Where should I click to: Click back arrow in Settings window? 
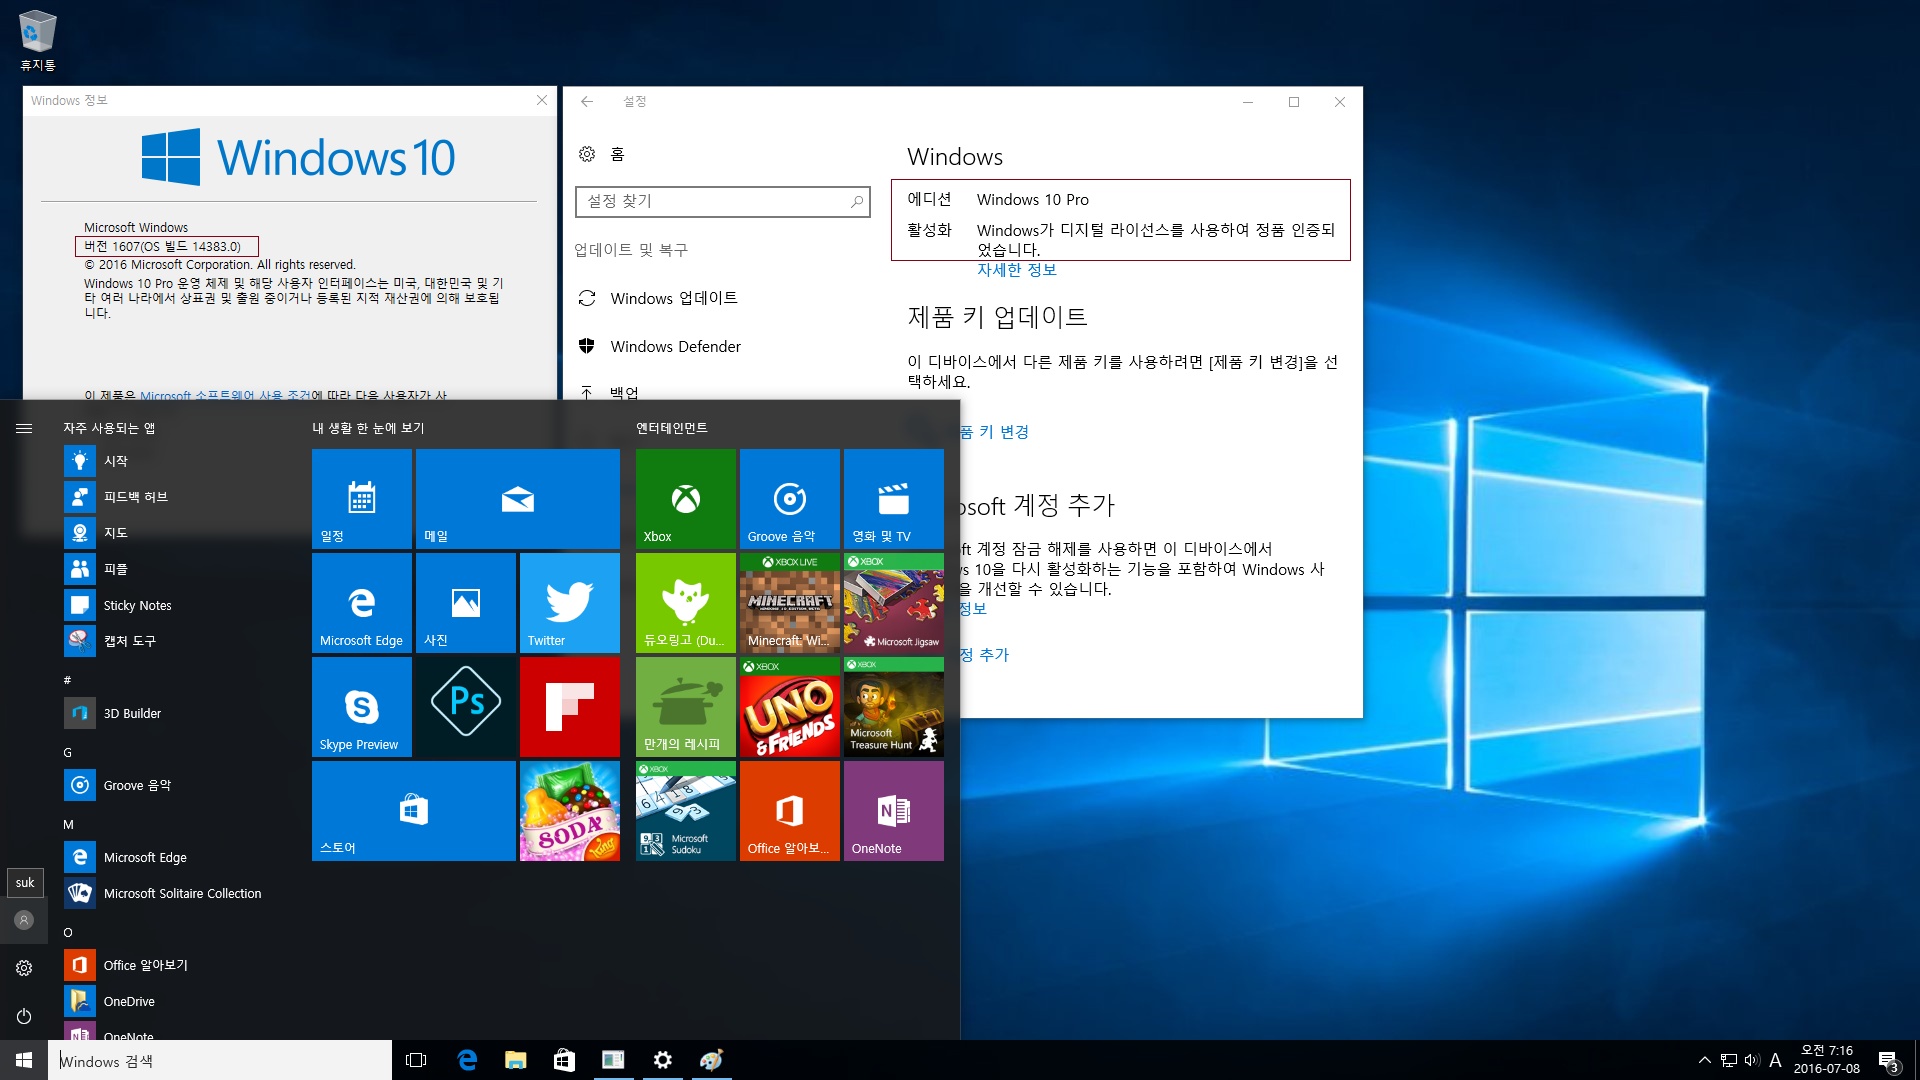(587, 102)
